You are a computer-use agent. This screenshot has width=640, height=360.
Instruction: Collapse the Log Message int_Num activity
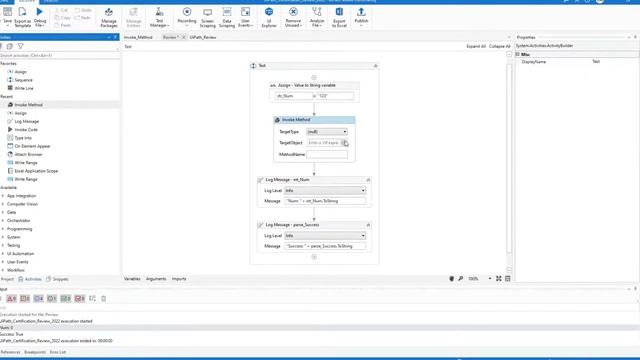[368, 180]
